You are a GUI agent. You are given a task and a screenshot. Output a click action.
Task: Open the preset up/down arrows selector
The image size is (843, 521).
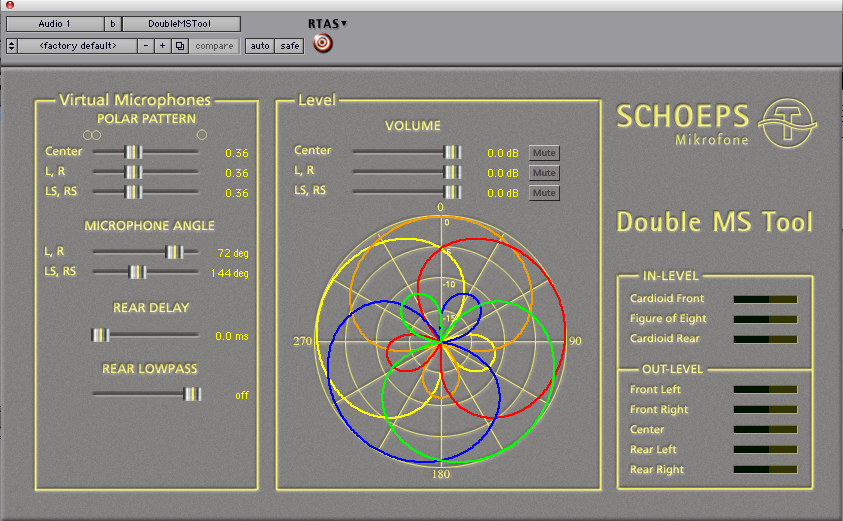11,46
